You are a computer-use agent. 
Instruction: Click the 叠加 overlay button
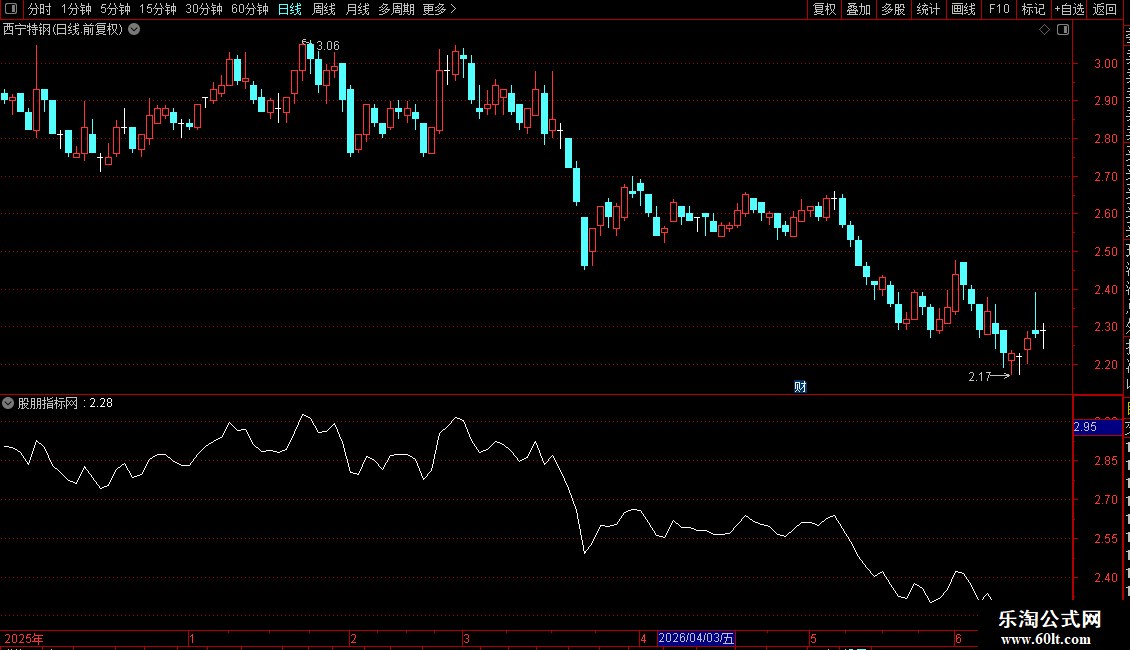point(858,9)
